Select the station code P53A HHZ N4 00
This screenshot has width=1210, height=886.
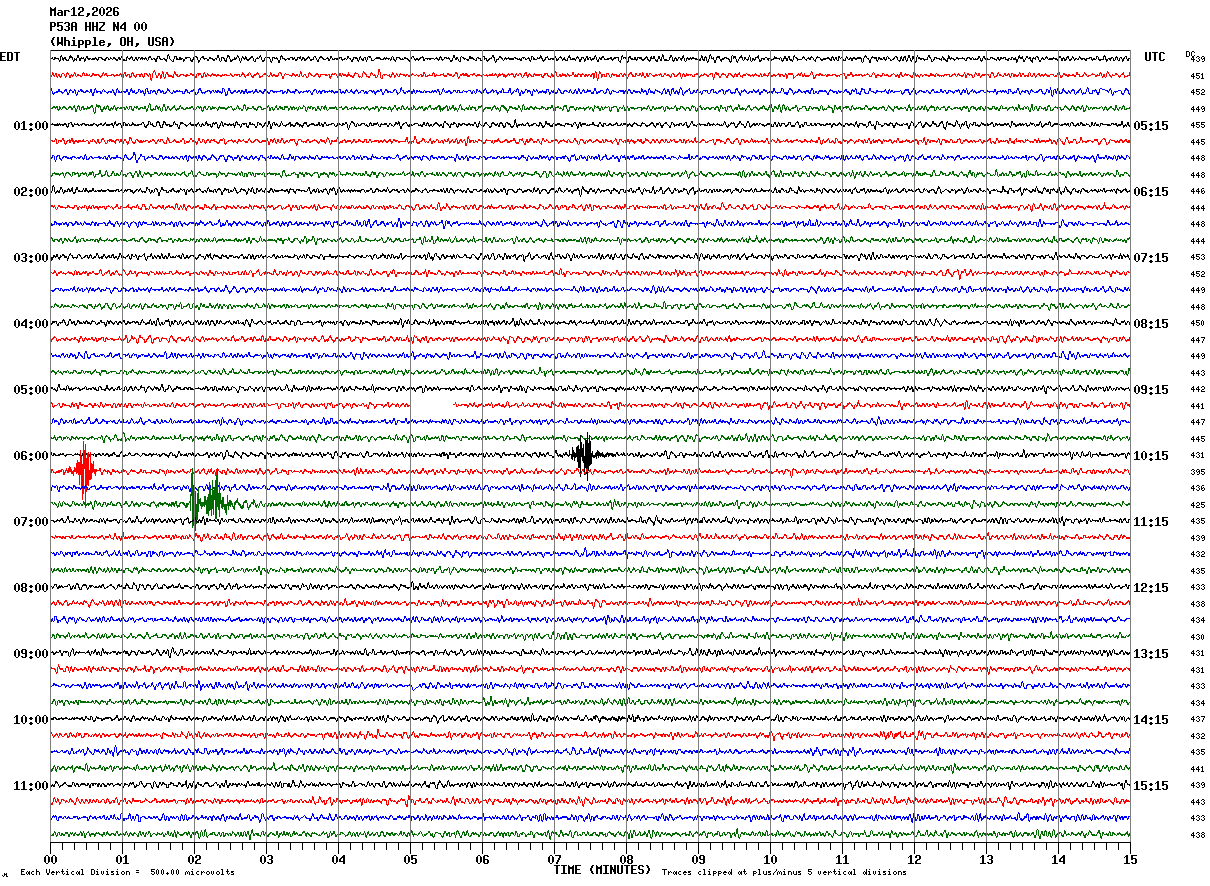click(x=98, y=27)
